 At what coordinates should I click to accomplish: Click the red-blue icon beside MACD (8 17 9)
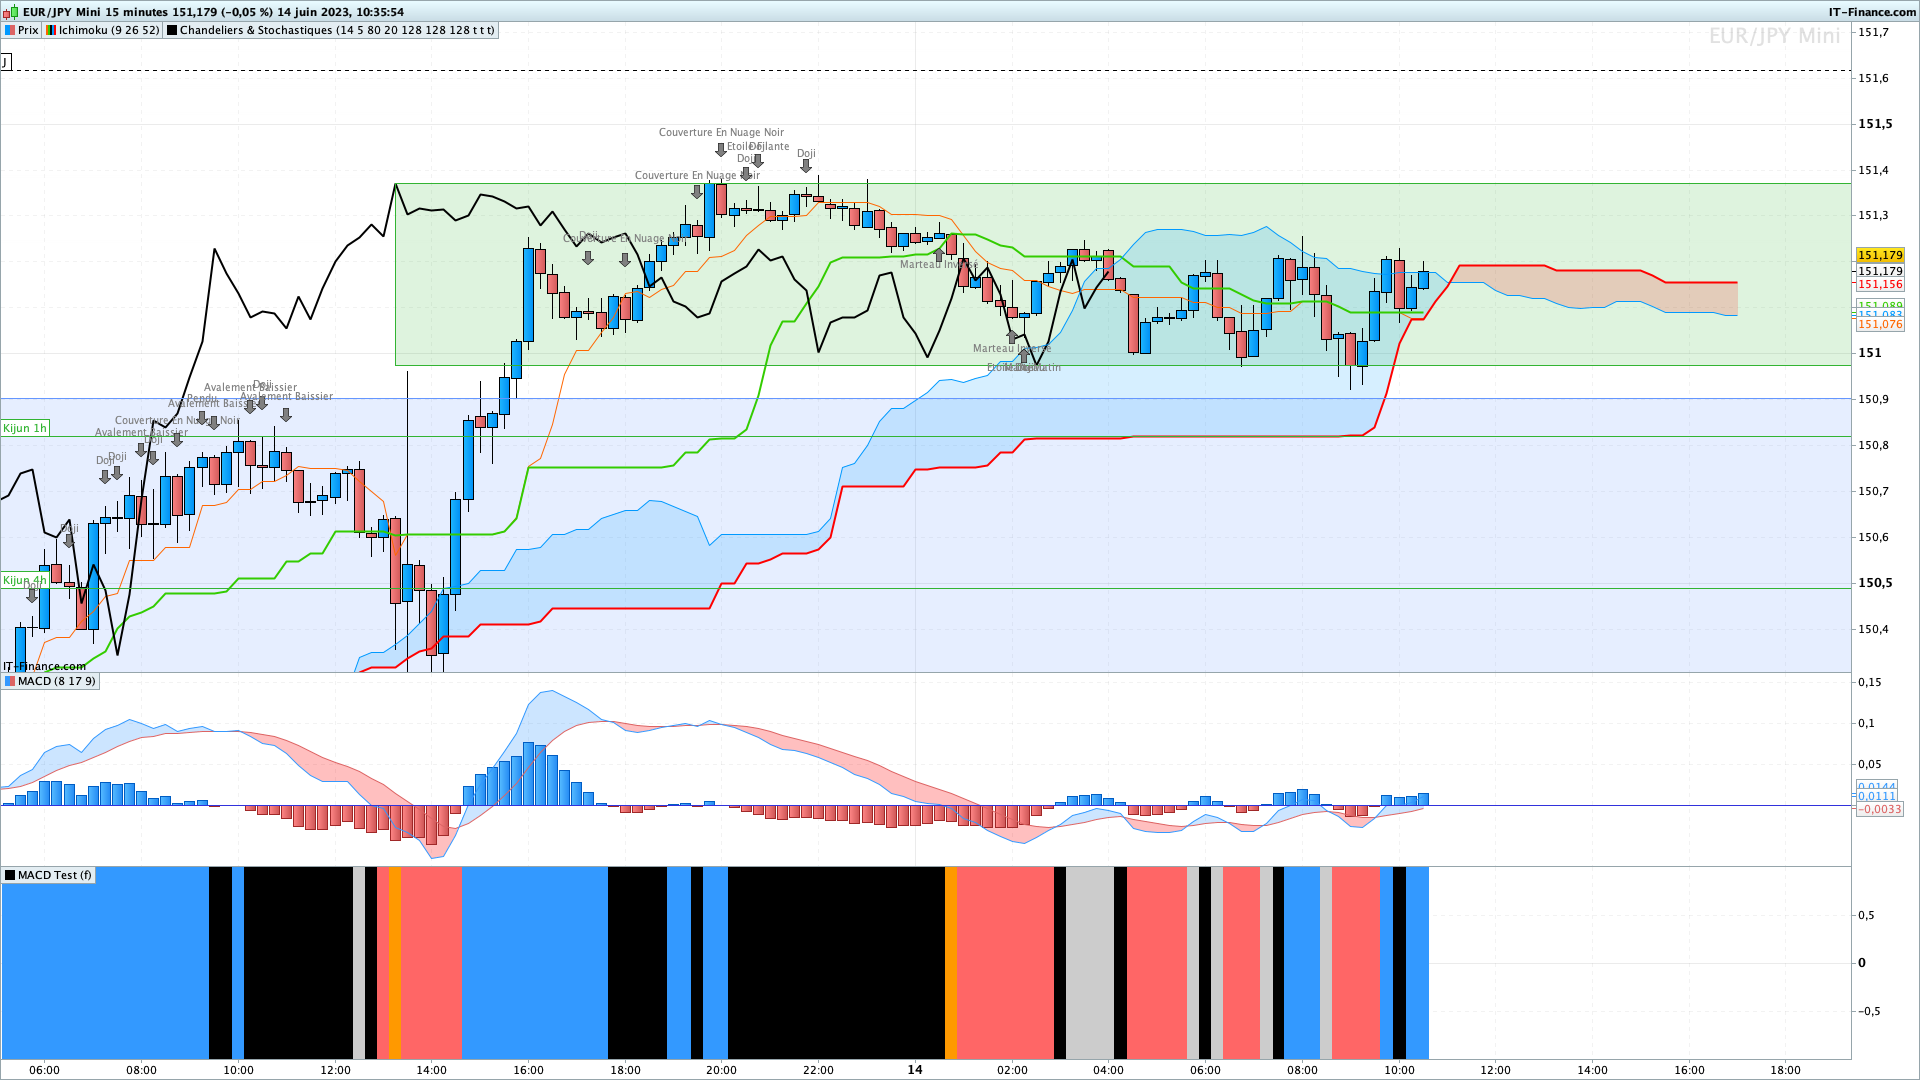[x=9, y=681]
